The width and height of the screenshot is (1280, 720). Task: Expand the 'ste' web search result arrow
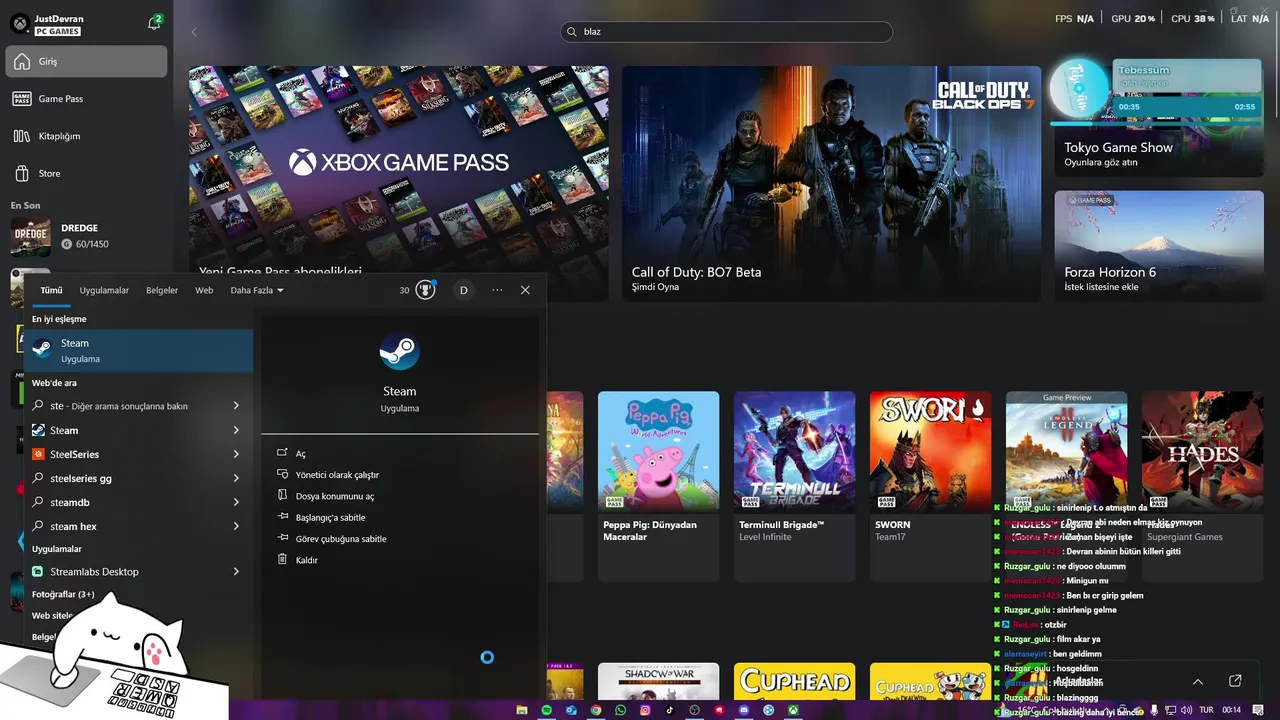[x=236, y=406]
